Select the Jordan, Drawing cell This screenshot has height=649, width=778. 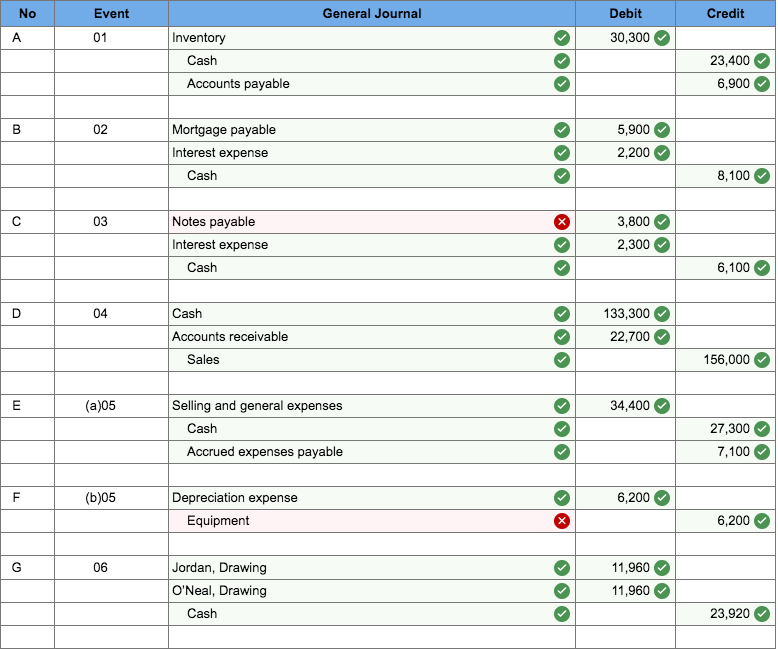click(x=372, y=568)
